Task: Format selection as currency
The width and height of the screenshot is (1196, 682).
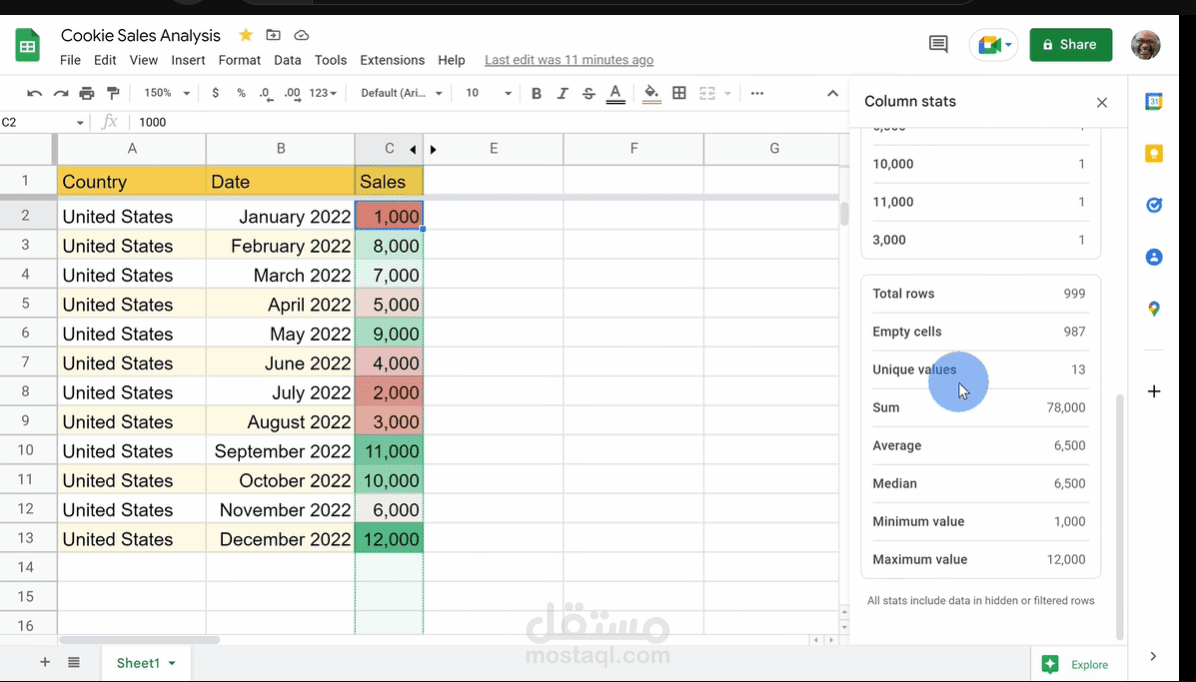Action: pyautogui.click(x=214, y=92)
